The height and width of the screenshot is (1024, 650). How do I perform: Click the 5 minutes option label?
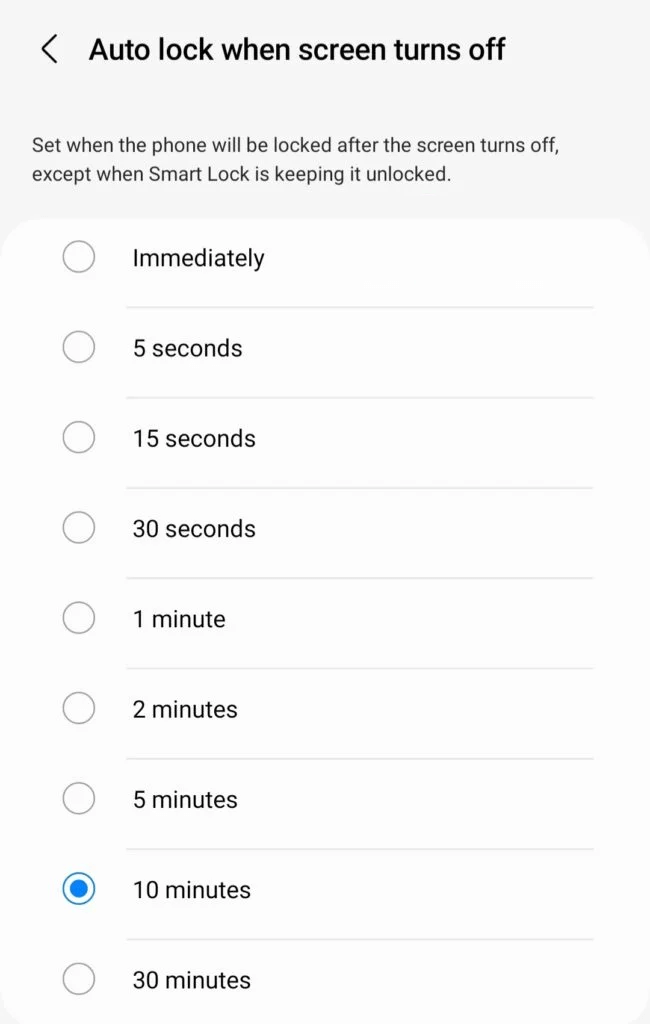click(x=184, y=798)
